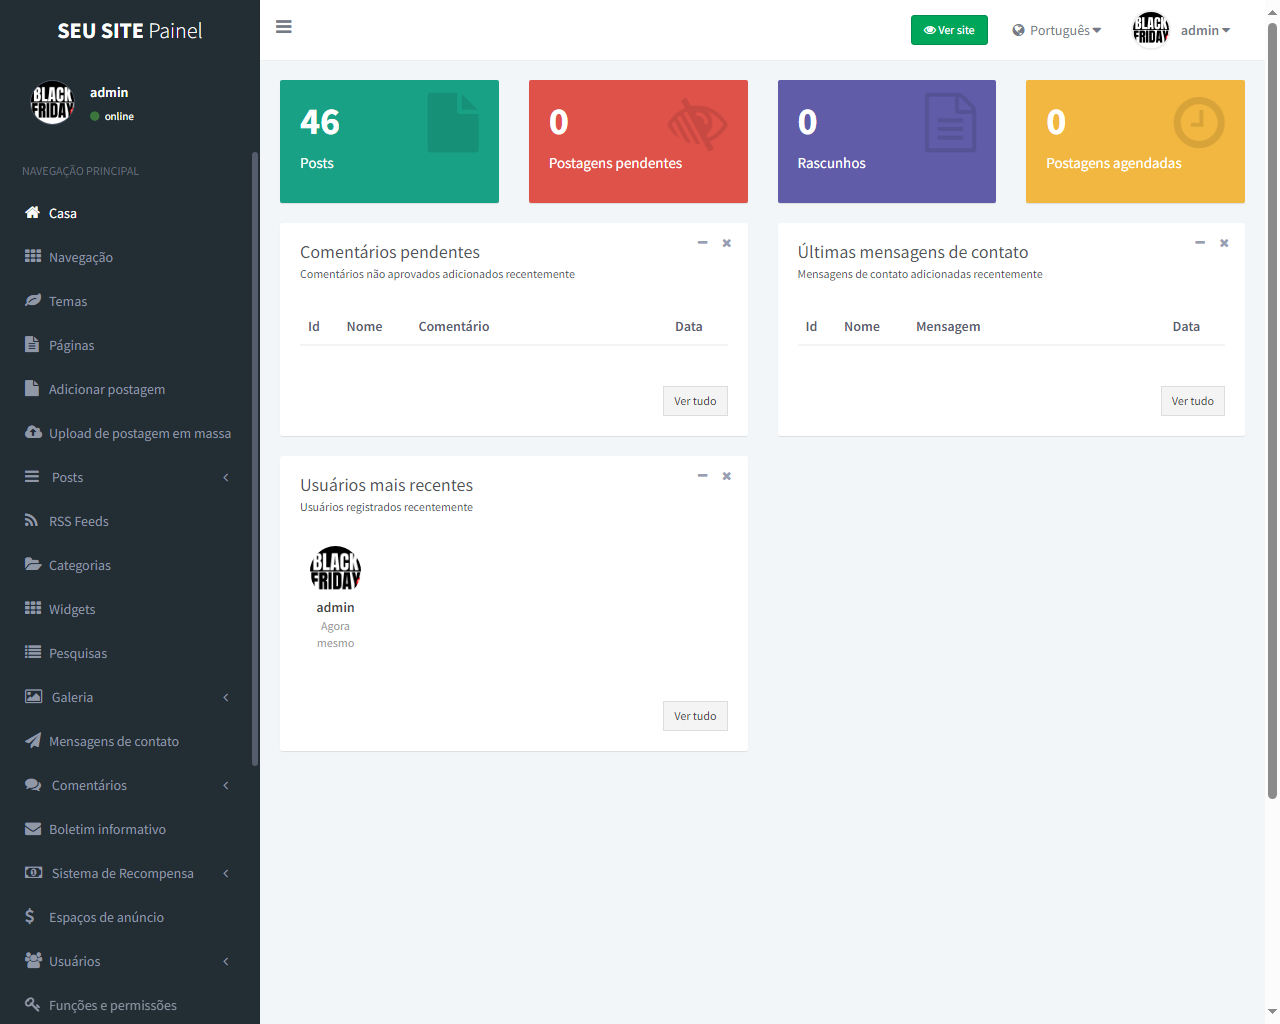This screenshot has height=1024, width=1280.
Task: Click the cloud upload icon in sidebar
Action: click(x=32, y=432)
